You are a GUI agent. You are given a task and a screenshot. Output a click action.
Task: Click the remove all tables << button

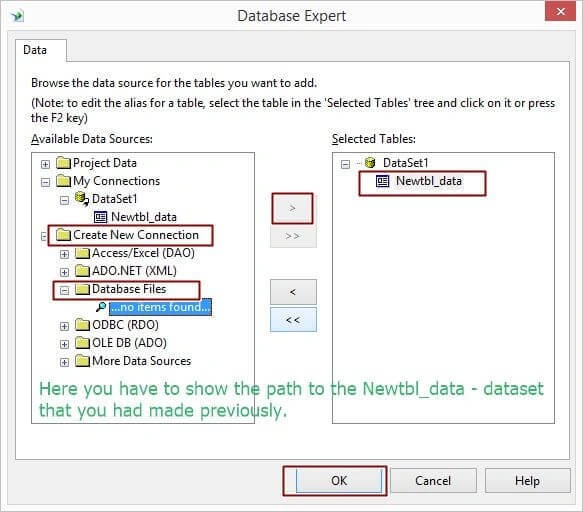[x=293, y=320]
